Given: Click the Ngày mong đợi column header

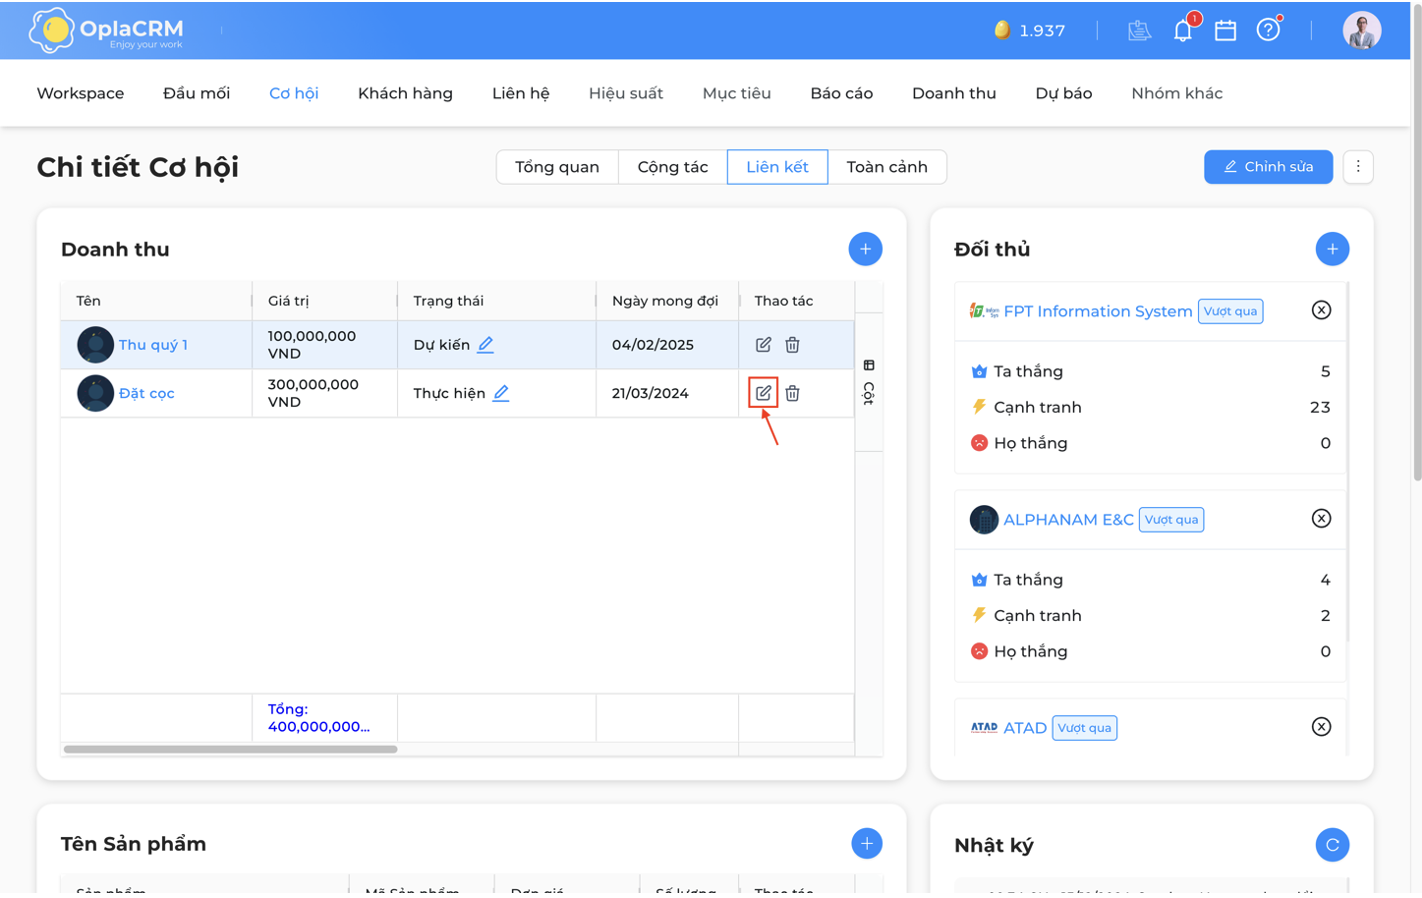Looking at the screenshot, I should click(x=667, y=300).
